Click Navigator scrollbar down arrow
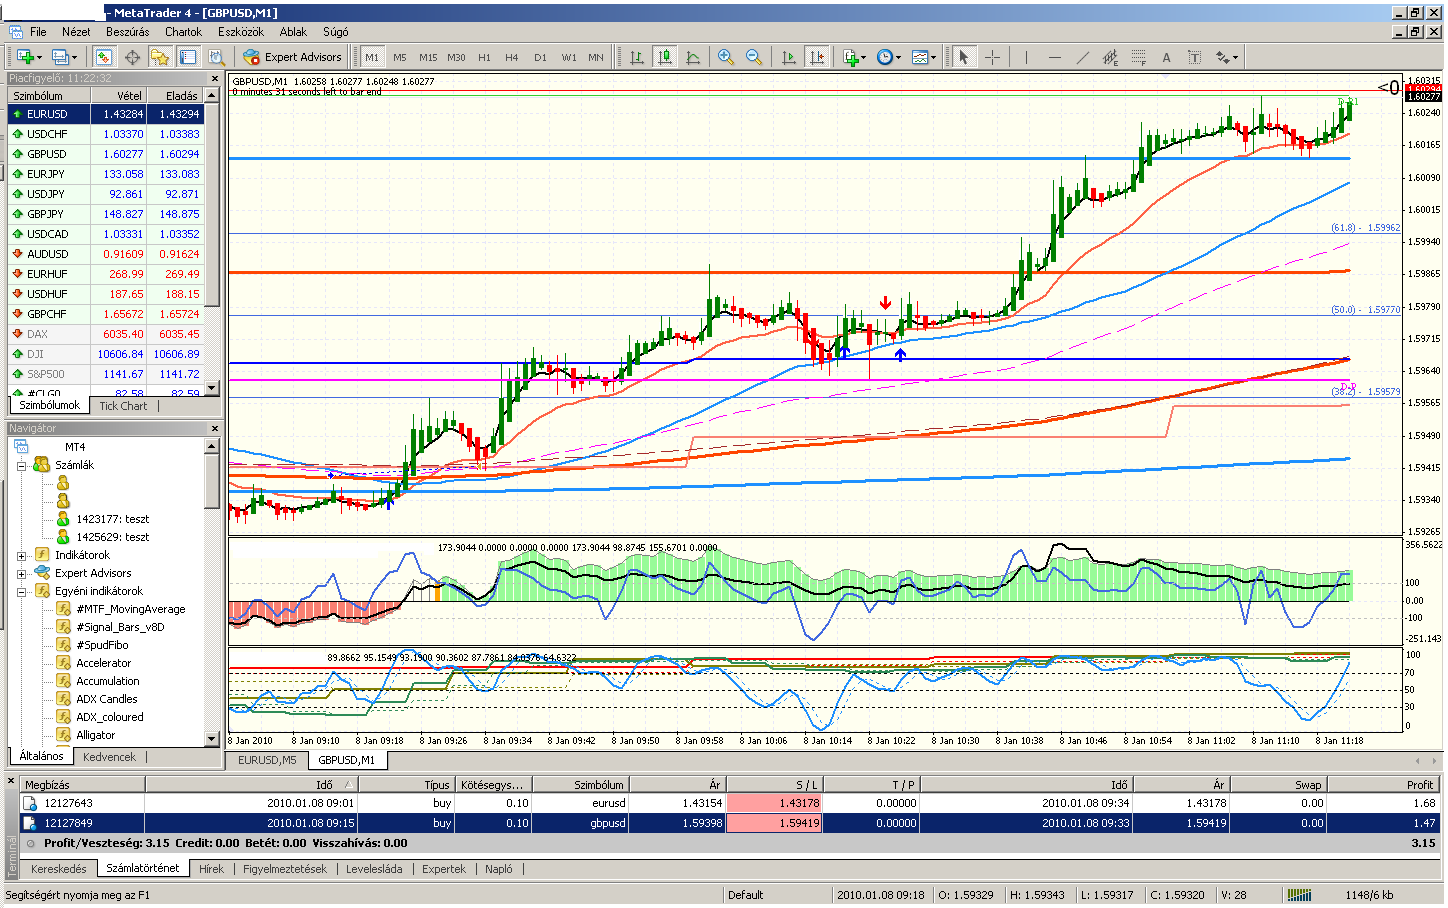The width and height of the screenshot is (1448, 908). pos(211,739)
